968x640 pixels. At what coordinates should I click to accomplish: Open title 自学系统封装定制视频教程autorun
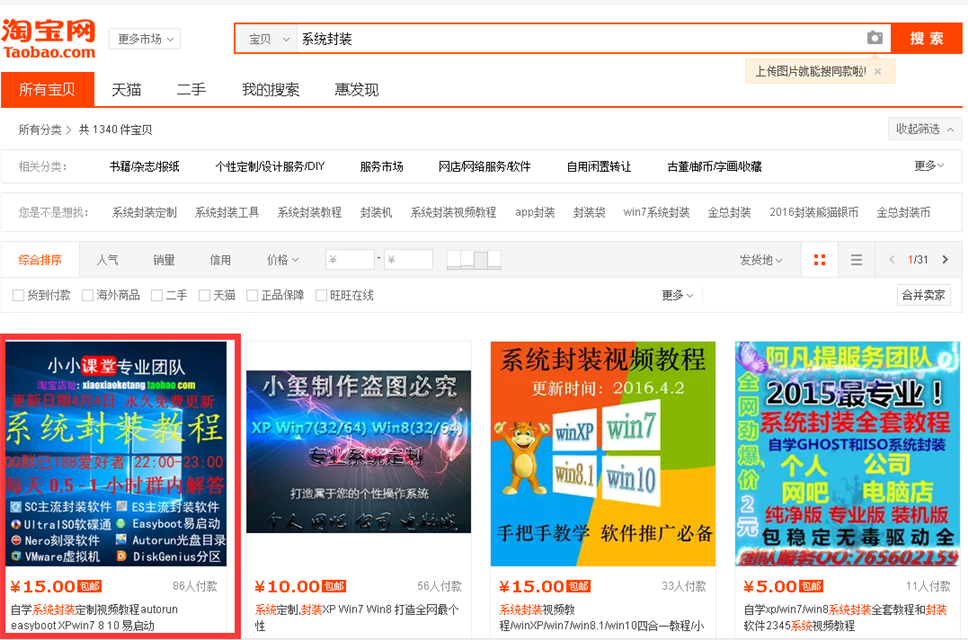(94, 617)
